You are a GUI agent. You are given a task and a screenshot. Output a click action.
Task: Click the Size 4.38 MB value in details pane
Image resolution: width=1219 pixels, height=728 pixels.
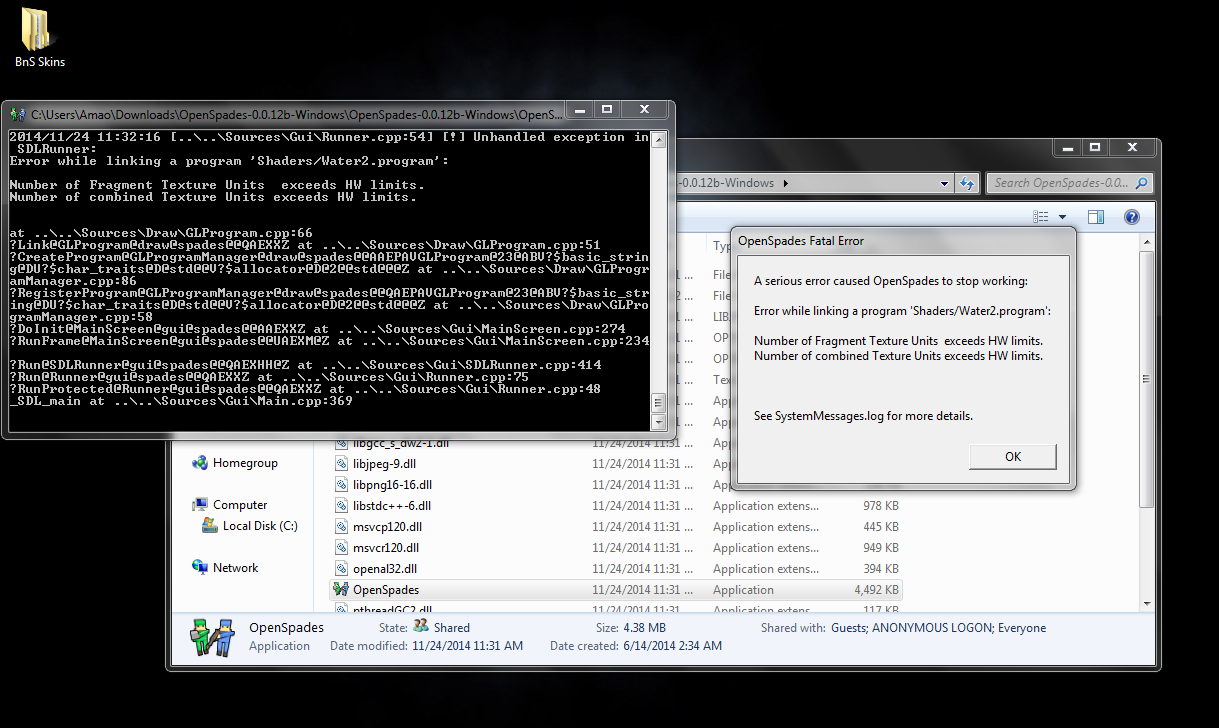click(x=645, y=628)
